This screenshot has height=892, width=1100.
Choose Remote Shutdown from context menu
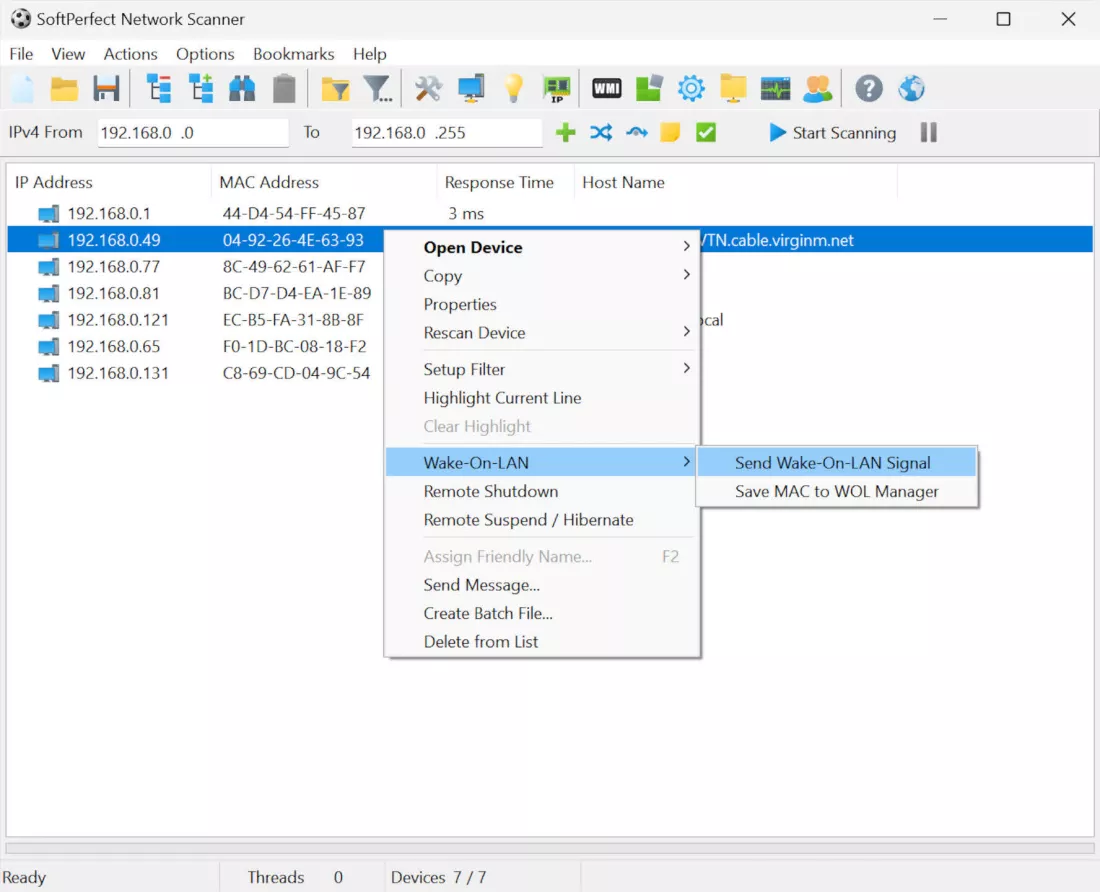tap(491, 491)
